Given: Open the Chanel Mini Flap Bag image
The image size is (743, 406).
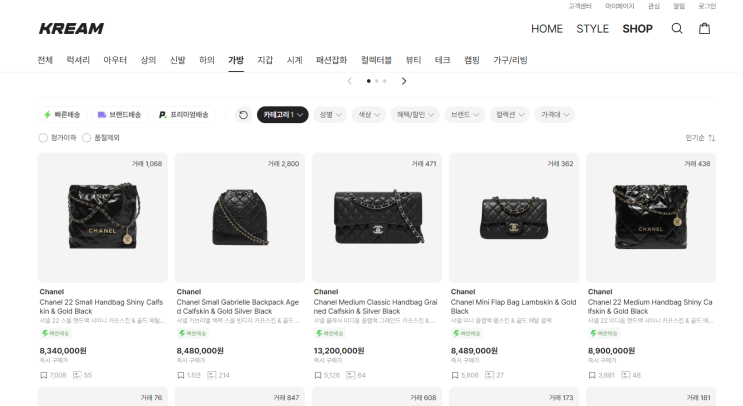Looking at the screenshot, I should (514, 217).
